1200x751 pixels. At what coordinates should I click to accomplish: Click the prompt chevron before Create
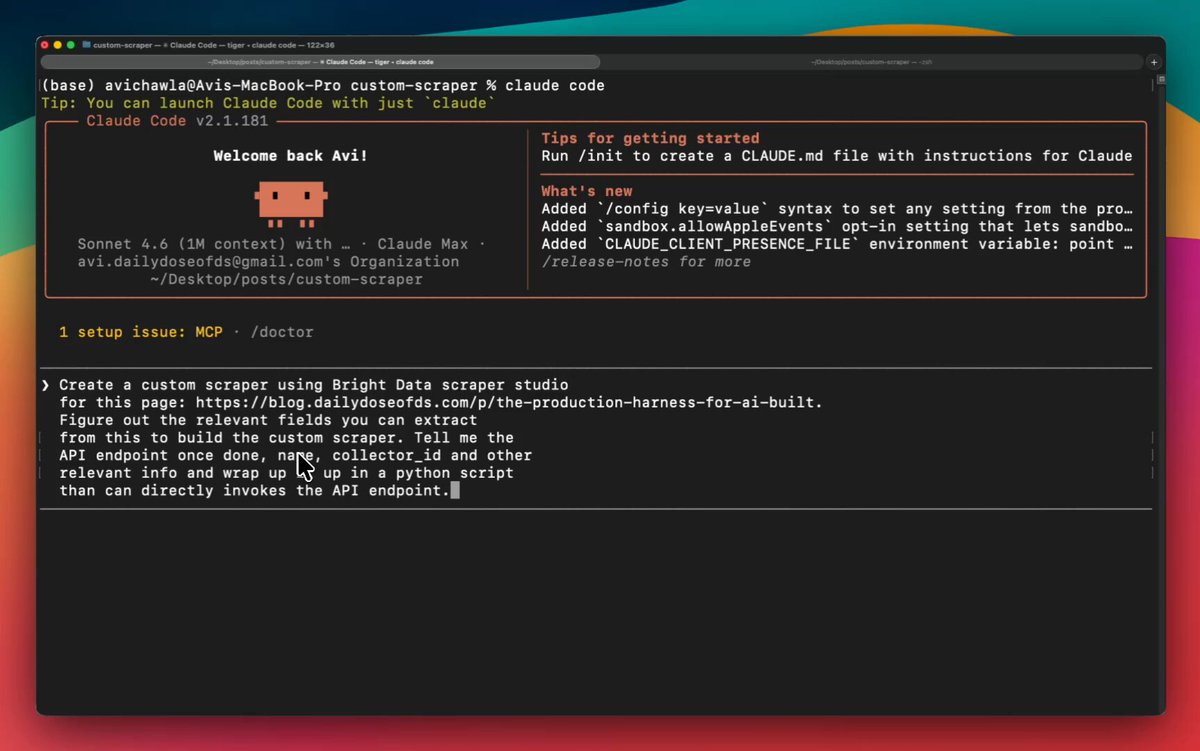click(x=45, y=385)
